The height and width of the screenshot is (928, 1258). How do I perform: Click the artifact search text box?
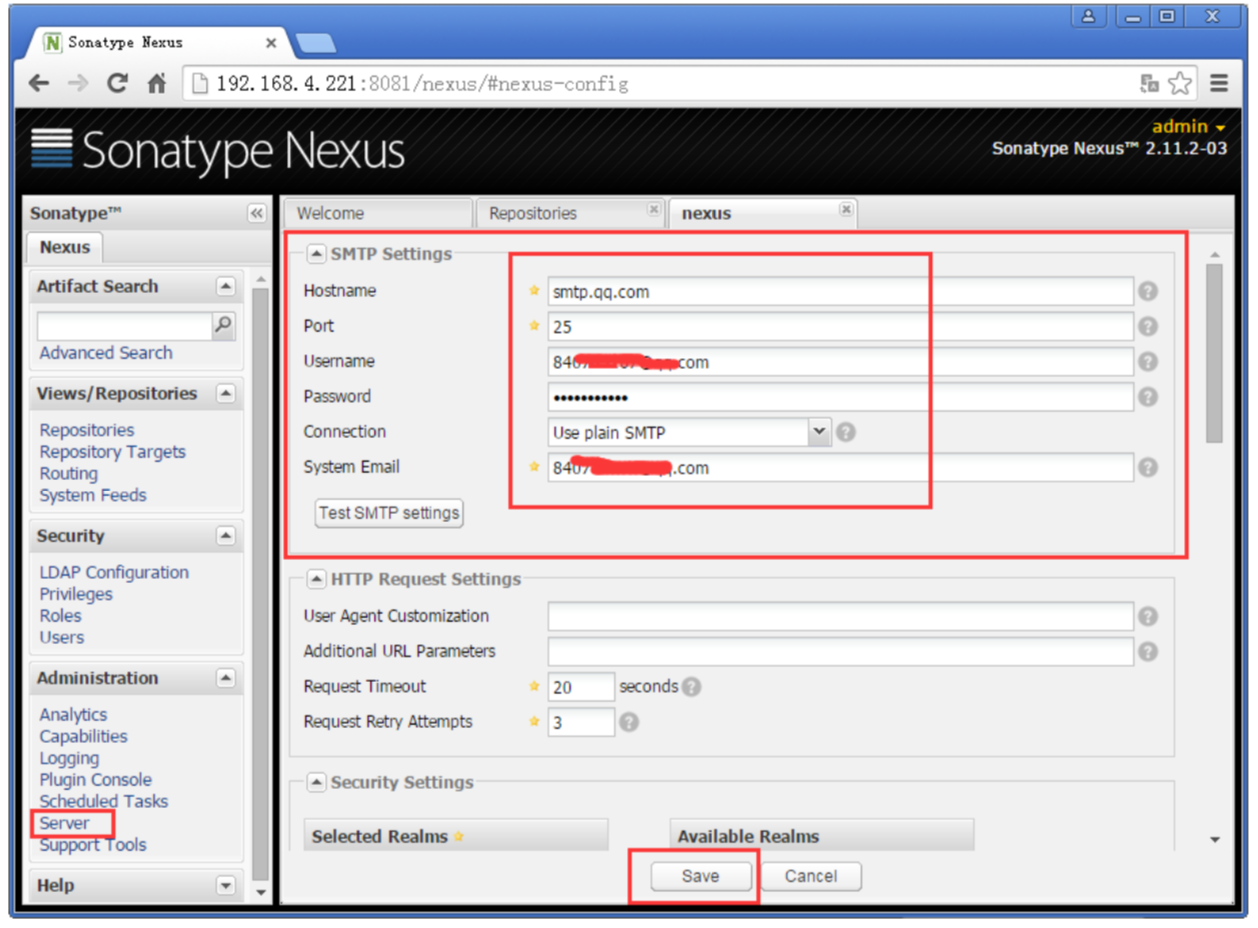pyautogui.click(x=124, y=325)
